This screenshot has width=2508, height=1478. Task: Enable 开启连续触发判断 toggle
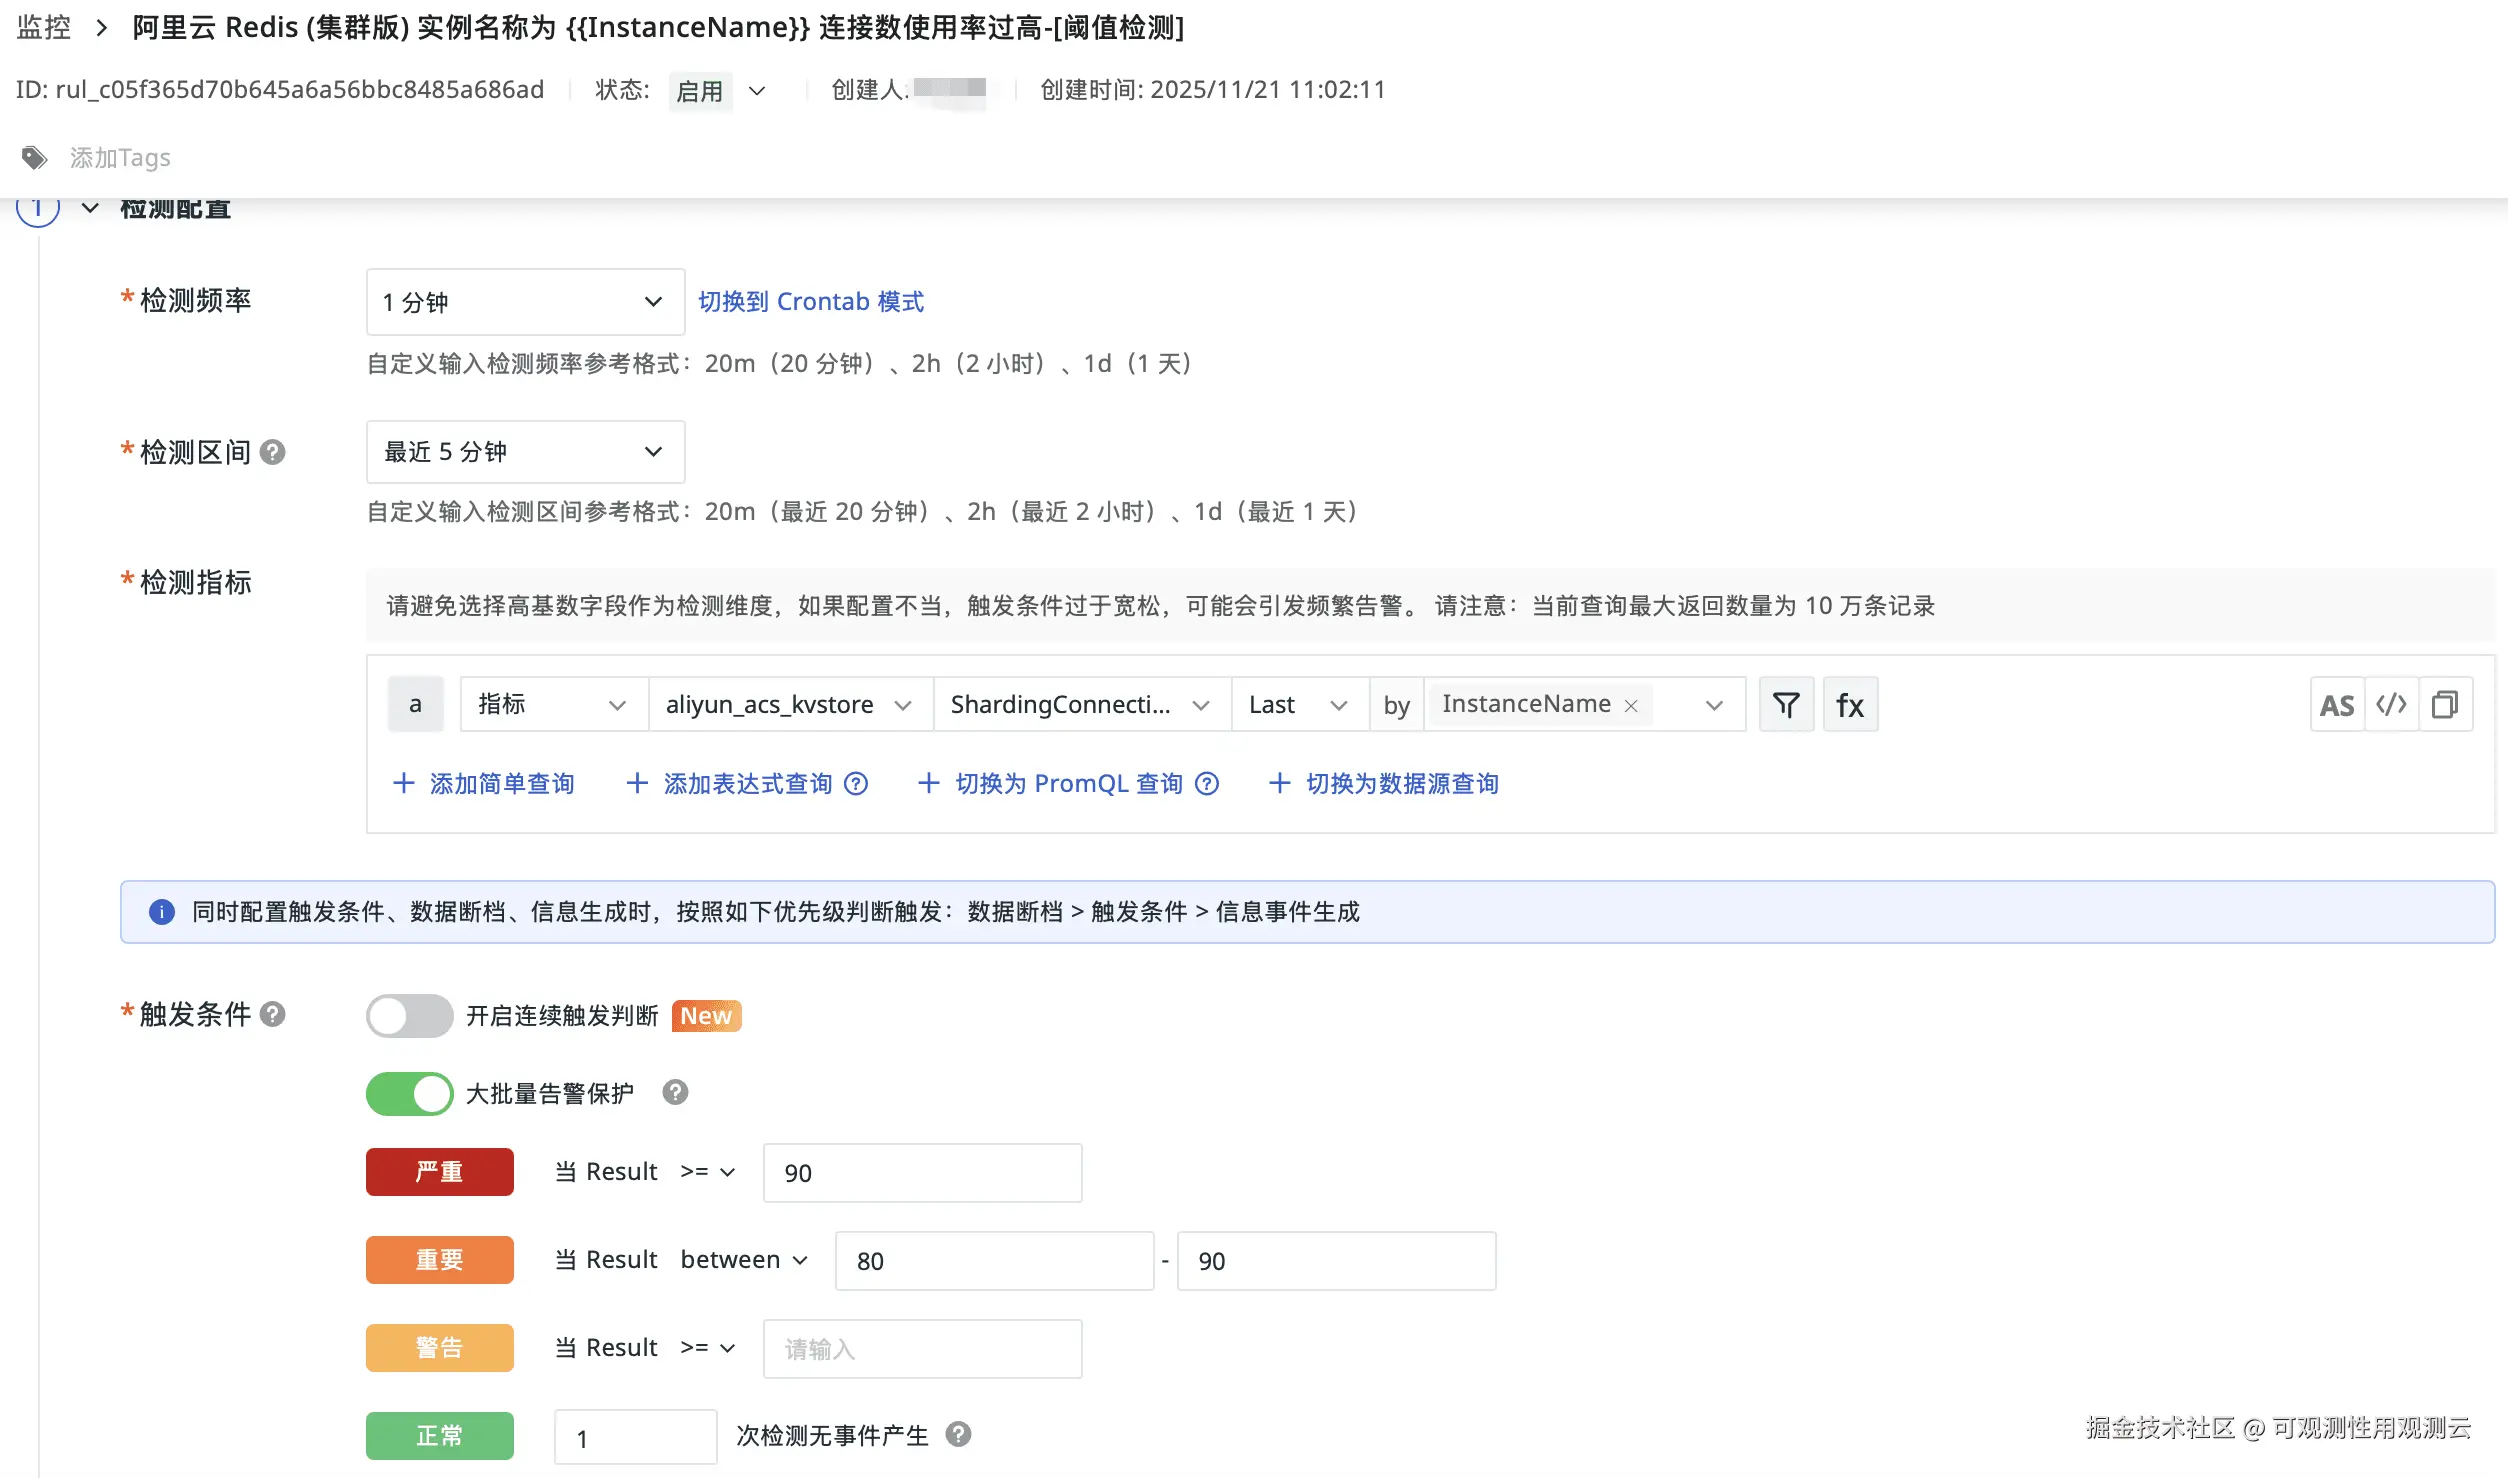tap(409, 1016)
